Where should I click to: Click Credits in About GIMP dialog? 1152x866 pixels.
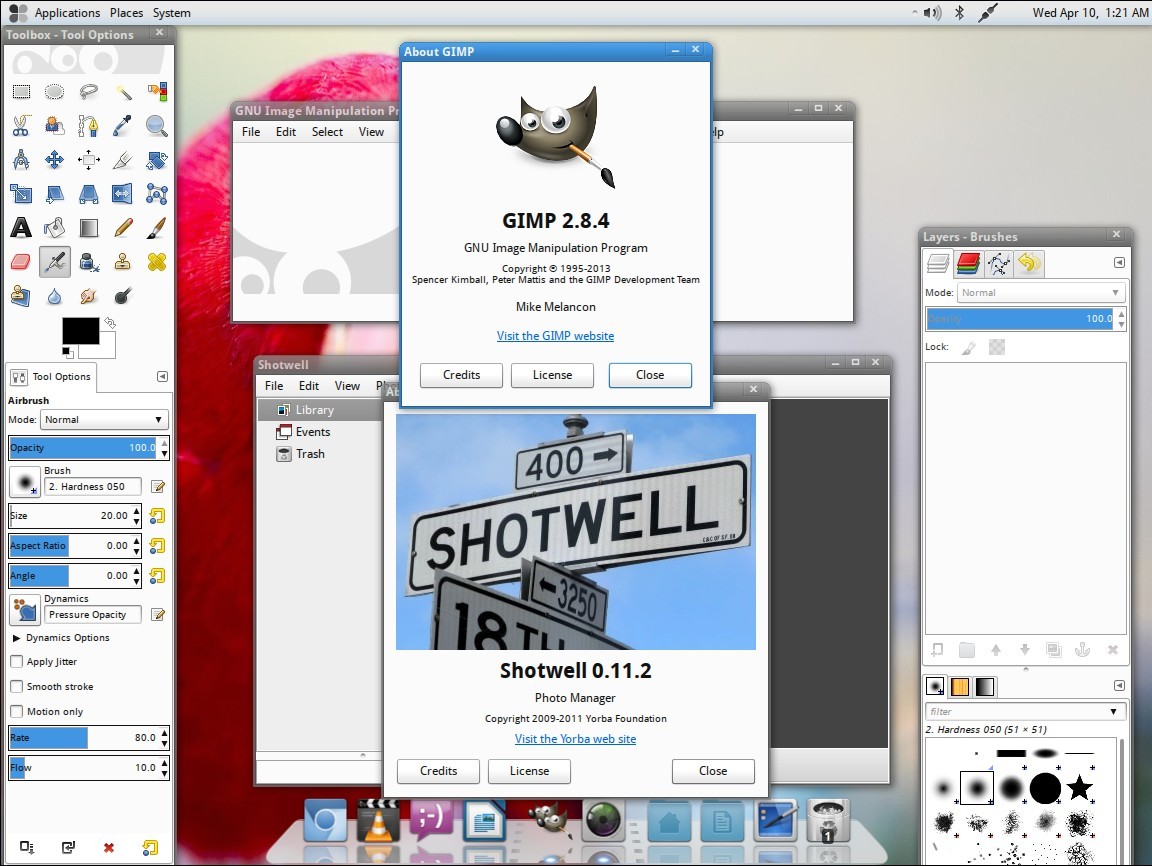coord(461,375)
